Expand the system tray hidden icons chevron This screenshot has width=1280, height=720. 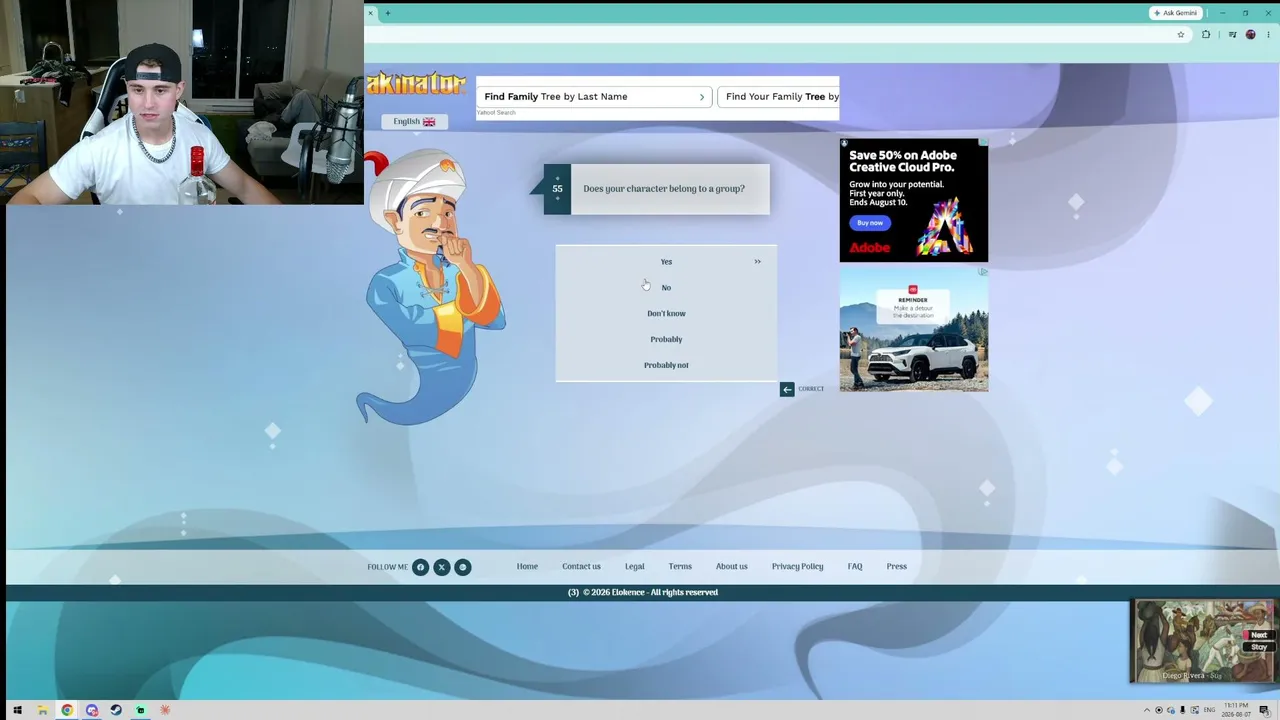tap(1147, 711)
